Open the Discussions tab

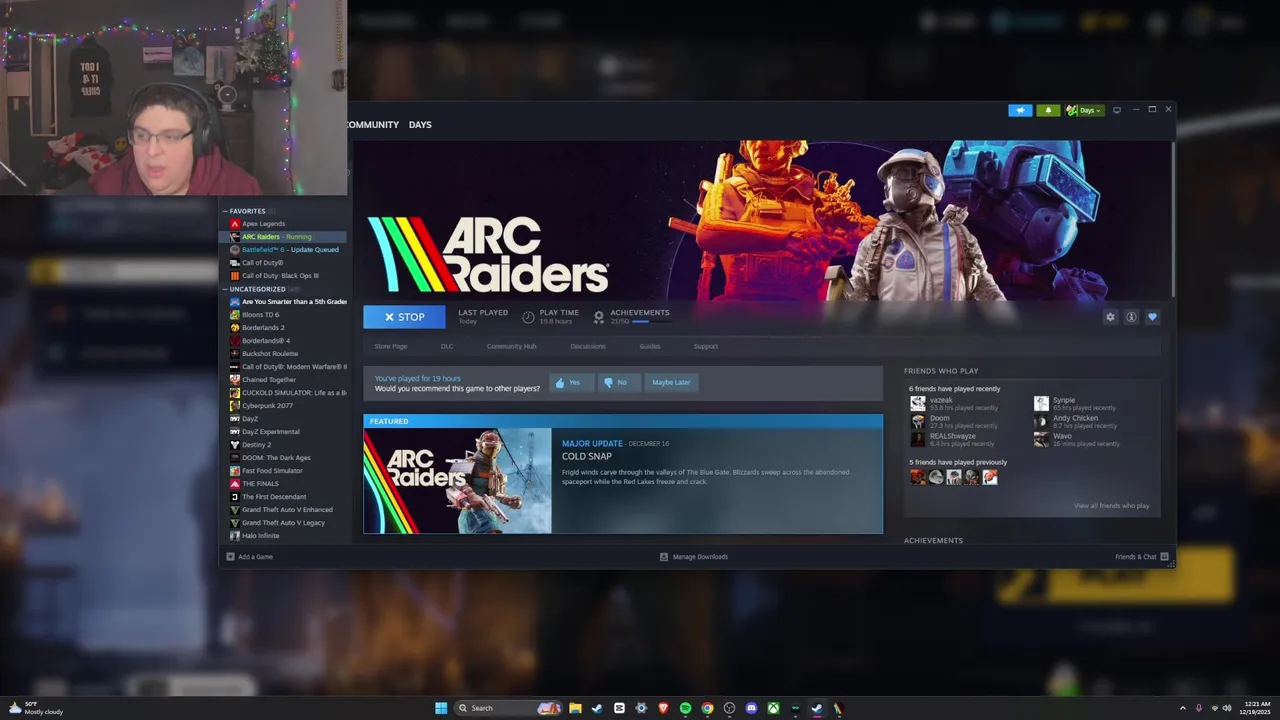point(588,346)
